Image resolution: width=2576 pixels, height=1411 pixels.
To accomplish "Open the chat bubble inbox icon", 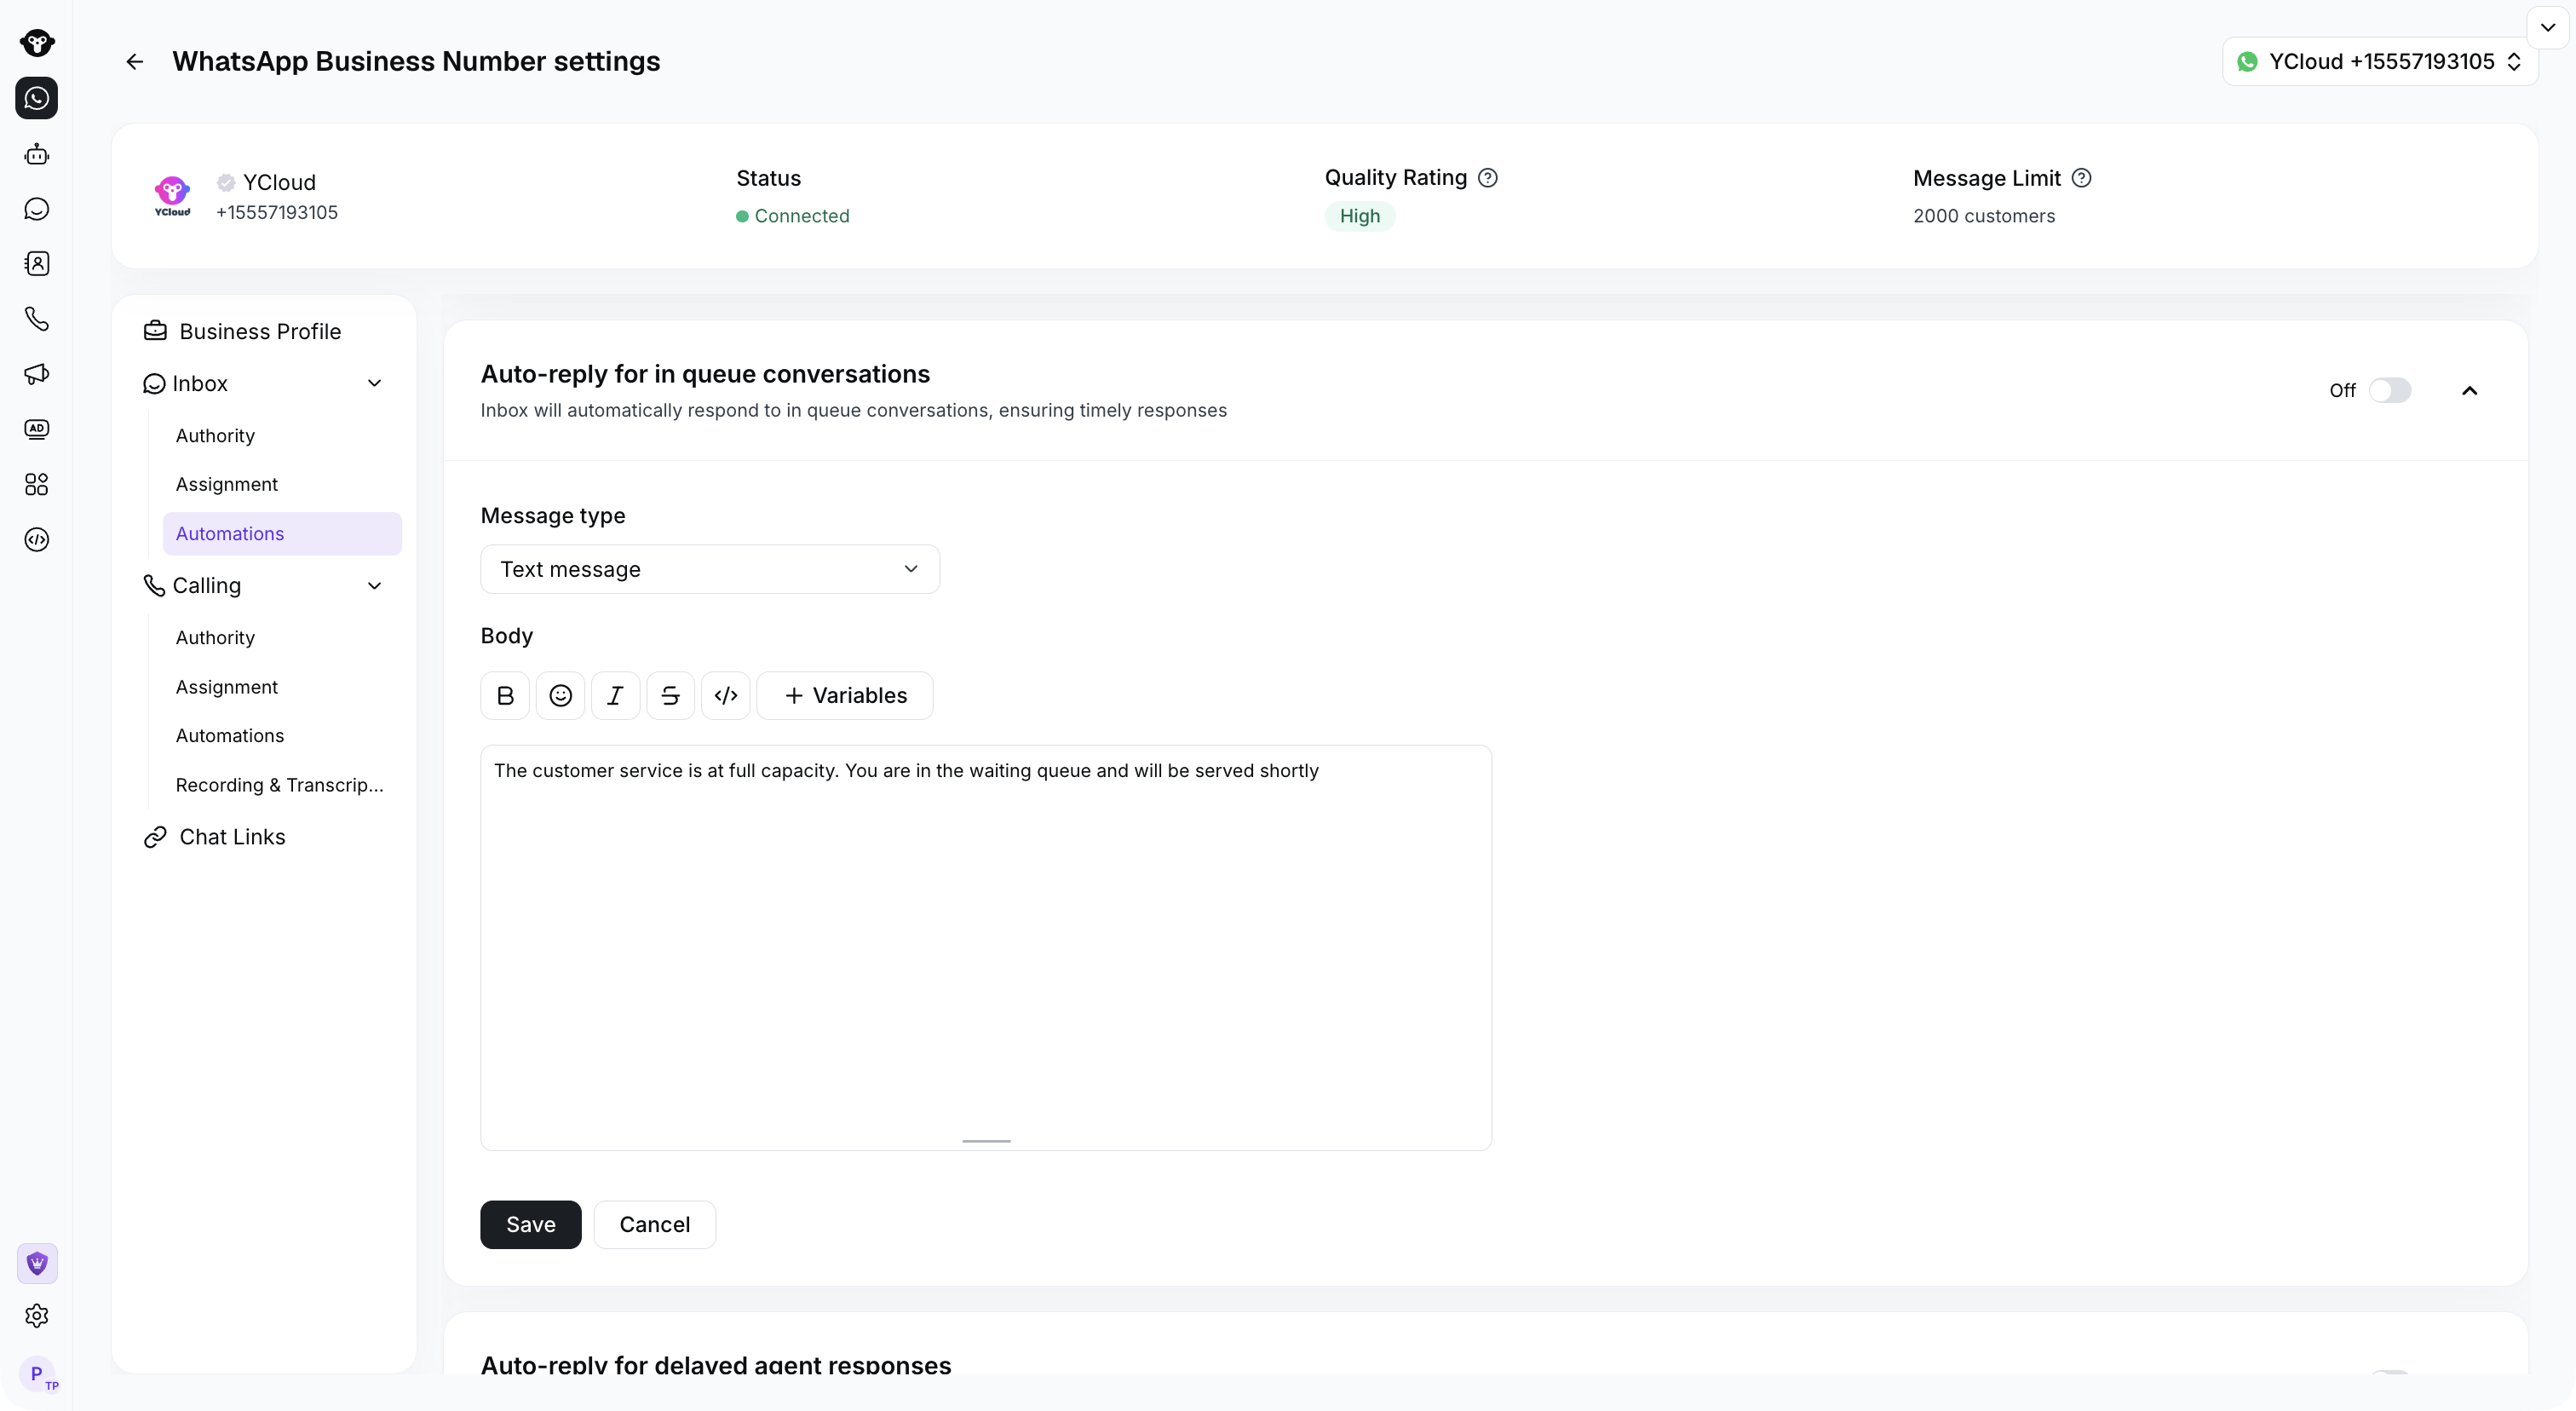I will point(37,209).
